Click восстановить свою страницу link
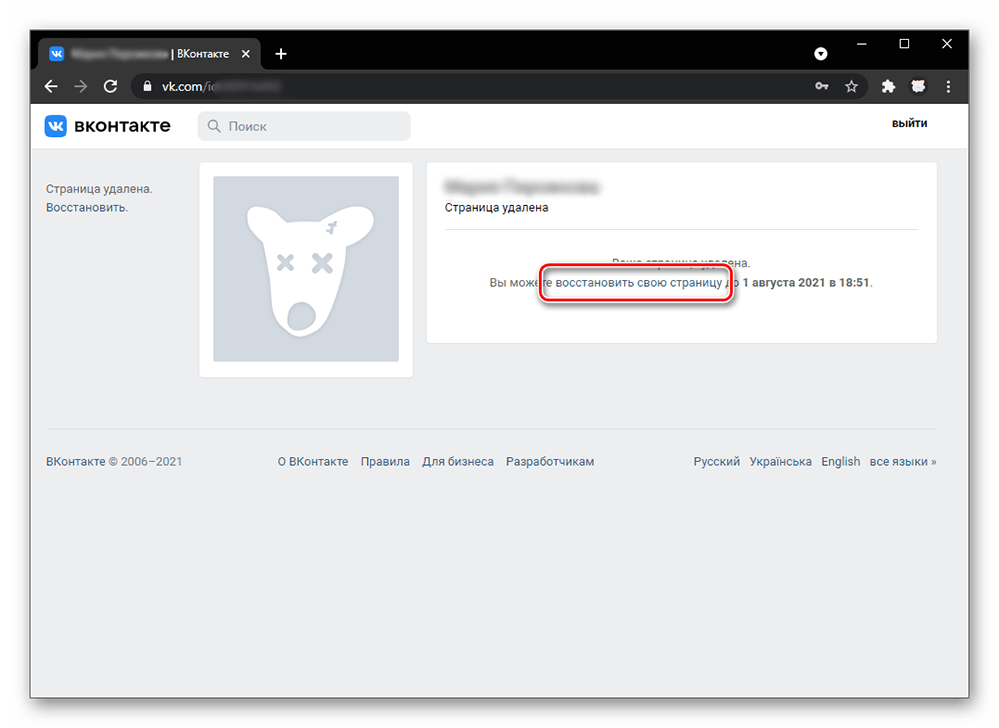Screen dimensions: 999x728 [x=638, y=282]
